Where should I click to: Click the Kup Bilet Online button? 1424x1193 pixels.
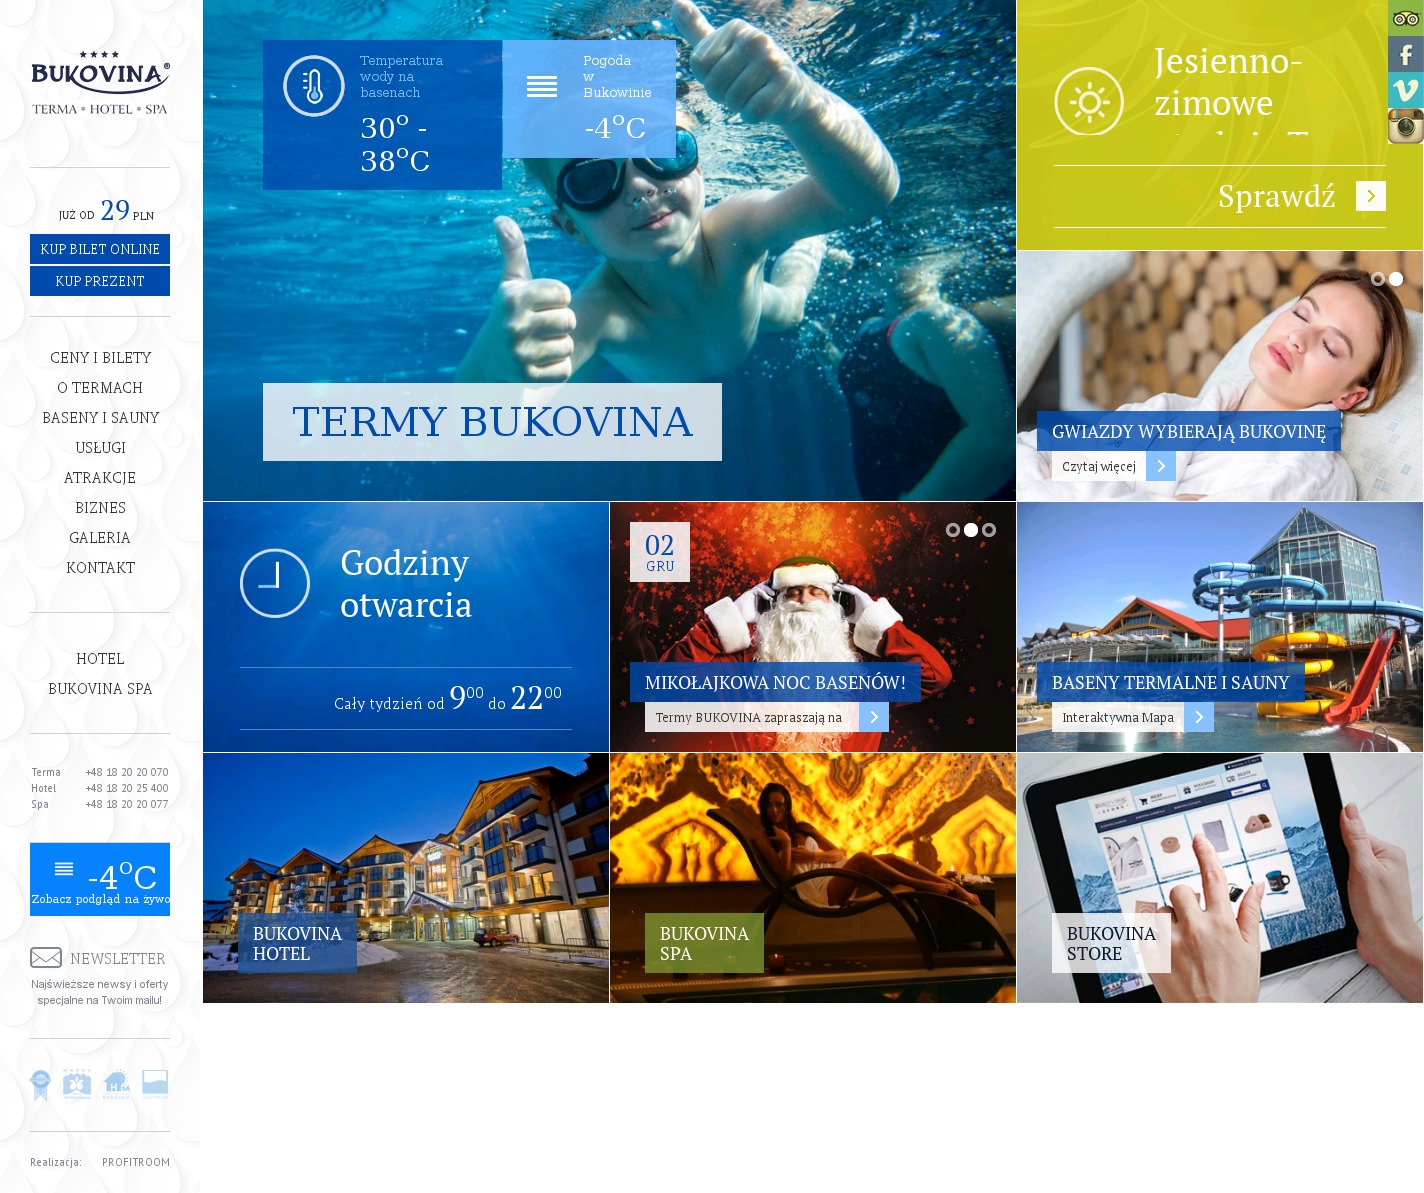coord(100,249)
